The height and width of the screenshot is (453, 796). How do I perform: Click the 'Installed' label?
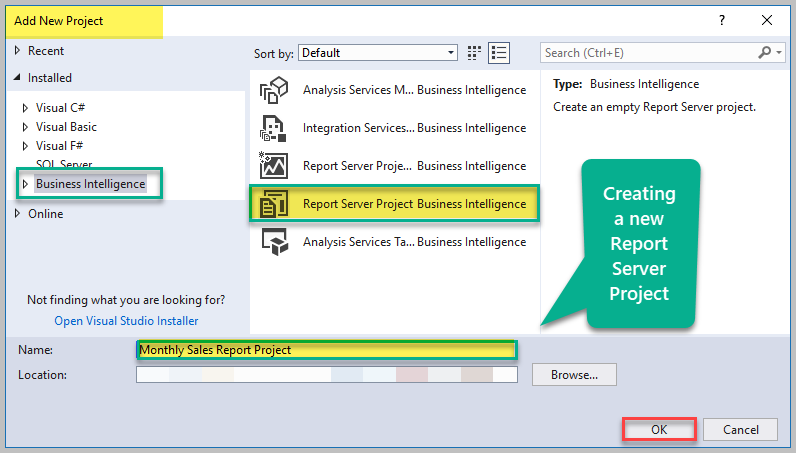pyautogui.click(x=50, y=78)
